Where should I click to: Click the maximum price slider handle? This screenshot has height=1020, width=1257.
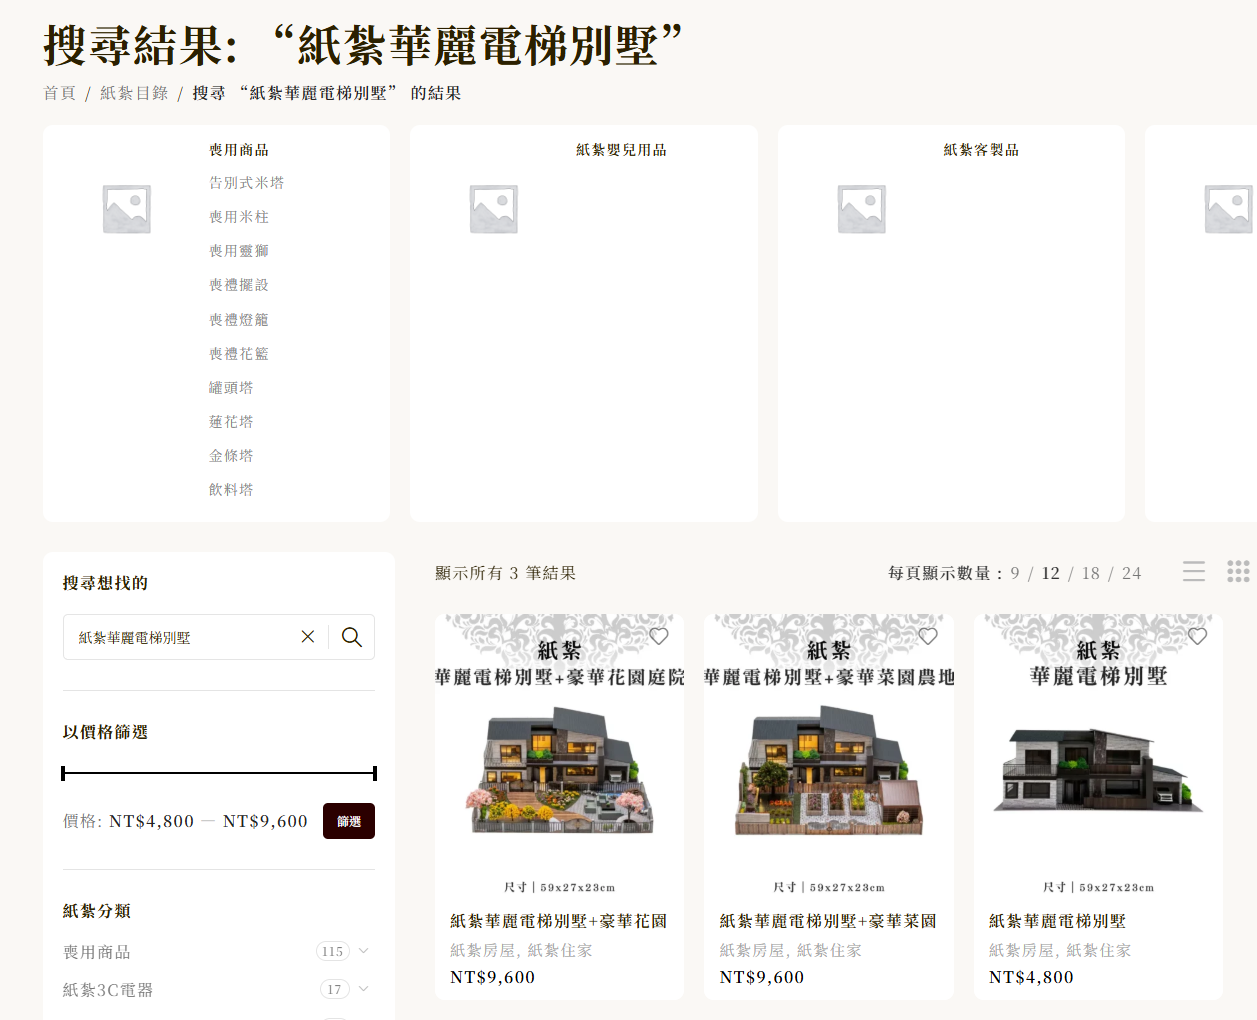375,773
